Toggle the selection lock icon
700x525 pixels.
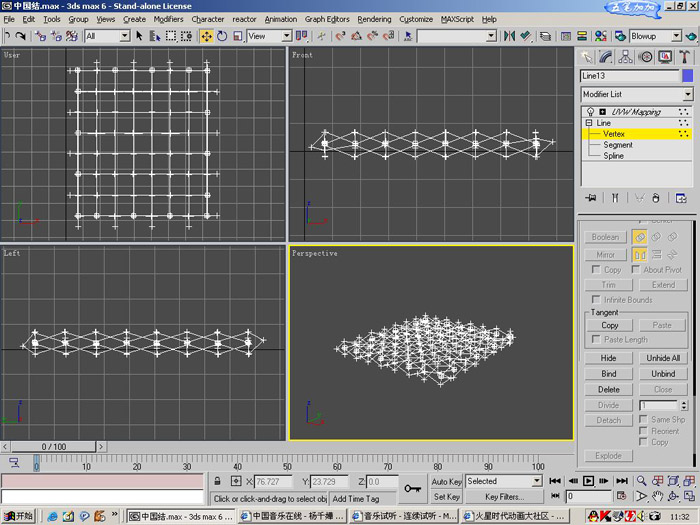(217, 481)
